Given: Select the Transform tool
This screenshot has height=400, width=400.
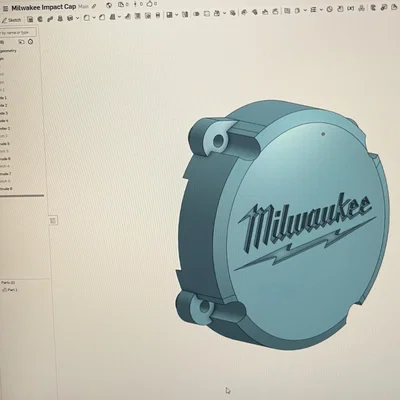Looking at the screenshot, I should point(217,13).
